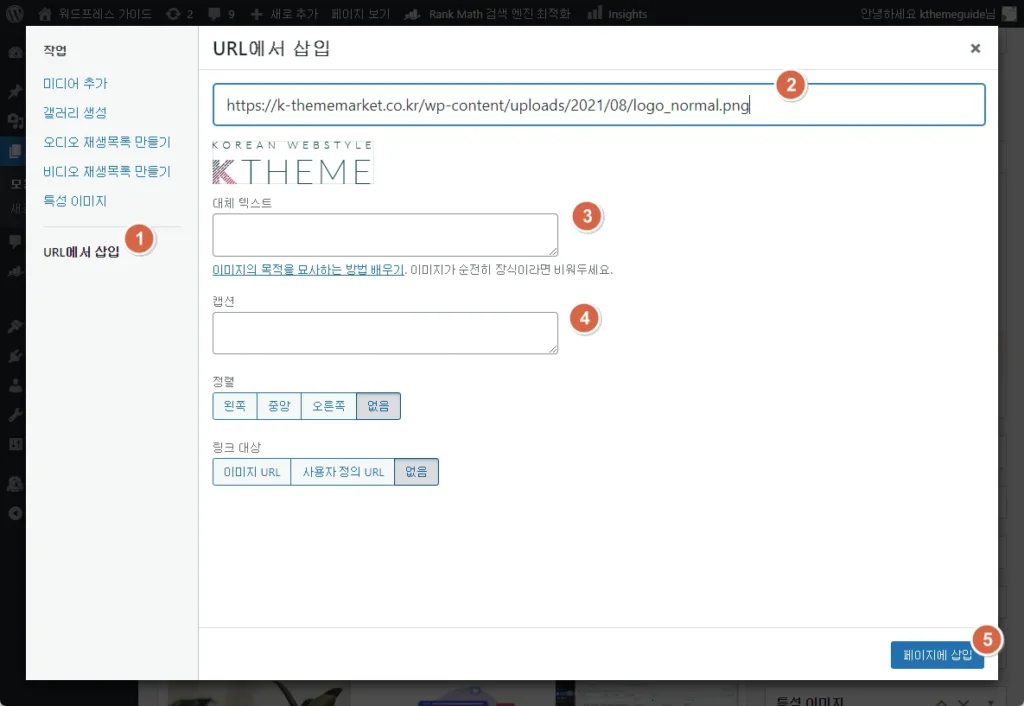Click the WordPress logo in the admin bar
This screenshot has height=706, width=1024.
14,13
